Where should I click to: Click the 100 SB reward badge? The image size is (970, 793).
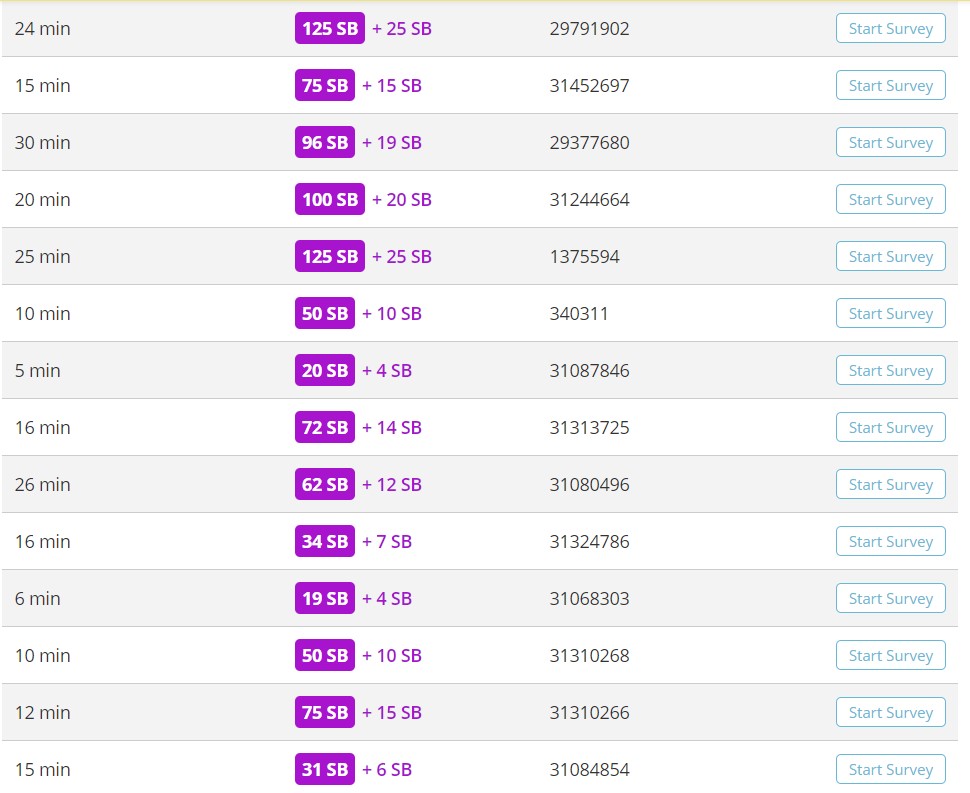click(x=330, y=199)
